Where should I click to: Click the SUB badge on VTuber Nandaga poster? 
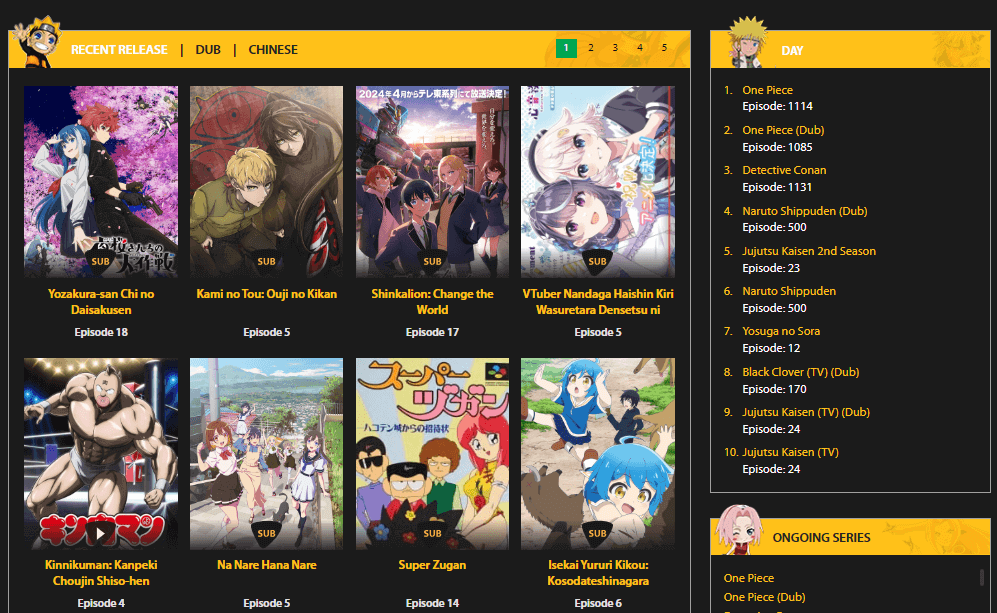click(x=598, y=261)
